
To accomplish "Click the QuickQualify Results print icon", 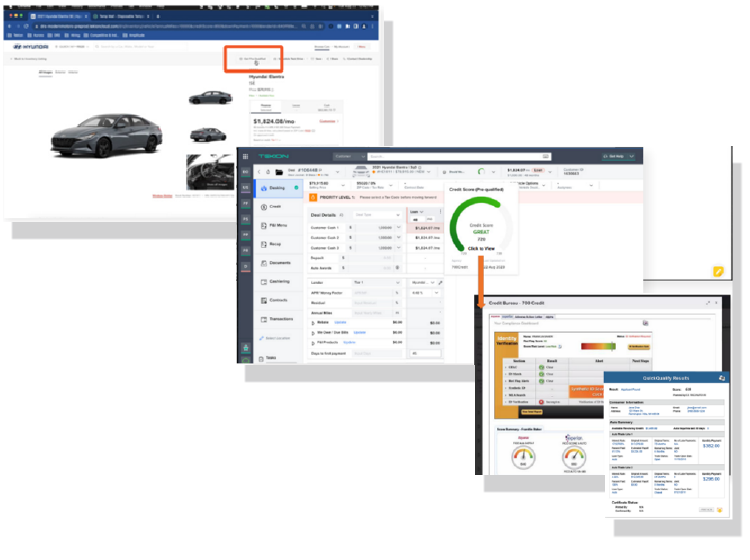I will (x=722, y=378).
